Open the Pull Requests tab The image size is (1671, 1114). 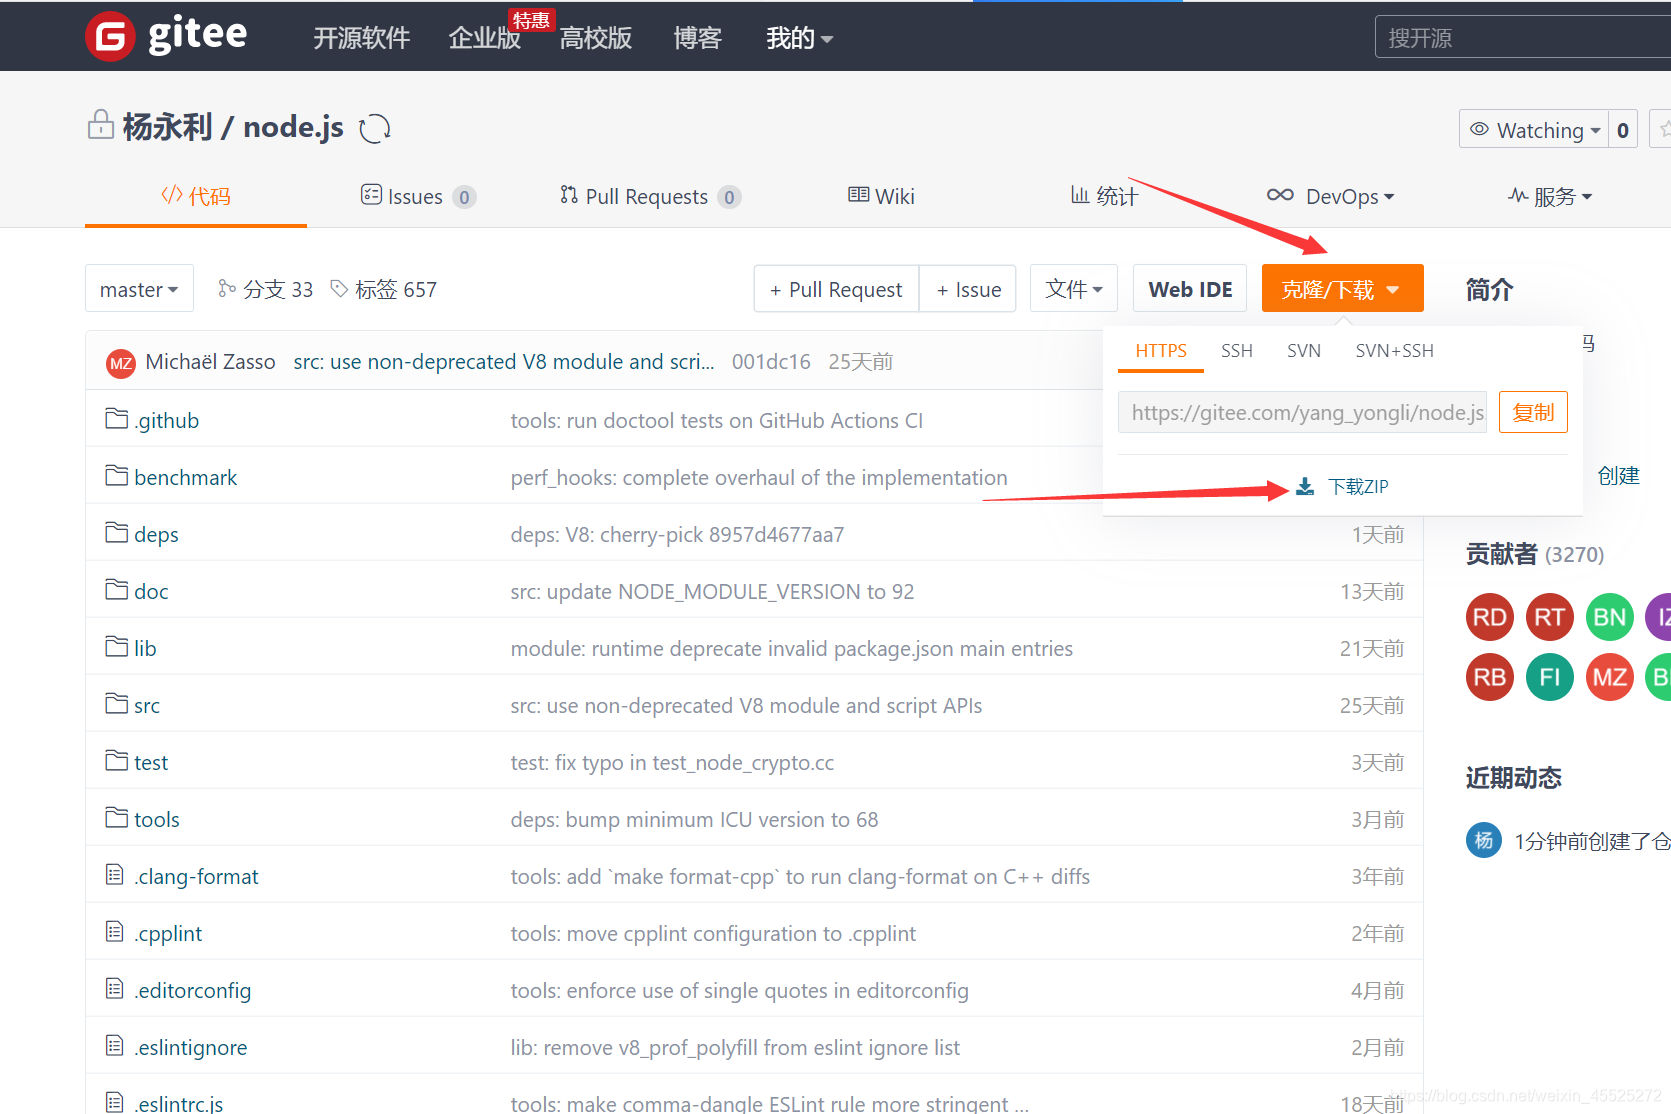click(x=650, y=196)
